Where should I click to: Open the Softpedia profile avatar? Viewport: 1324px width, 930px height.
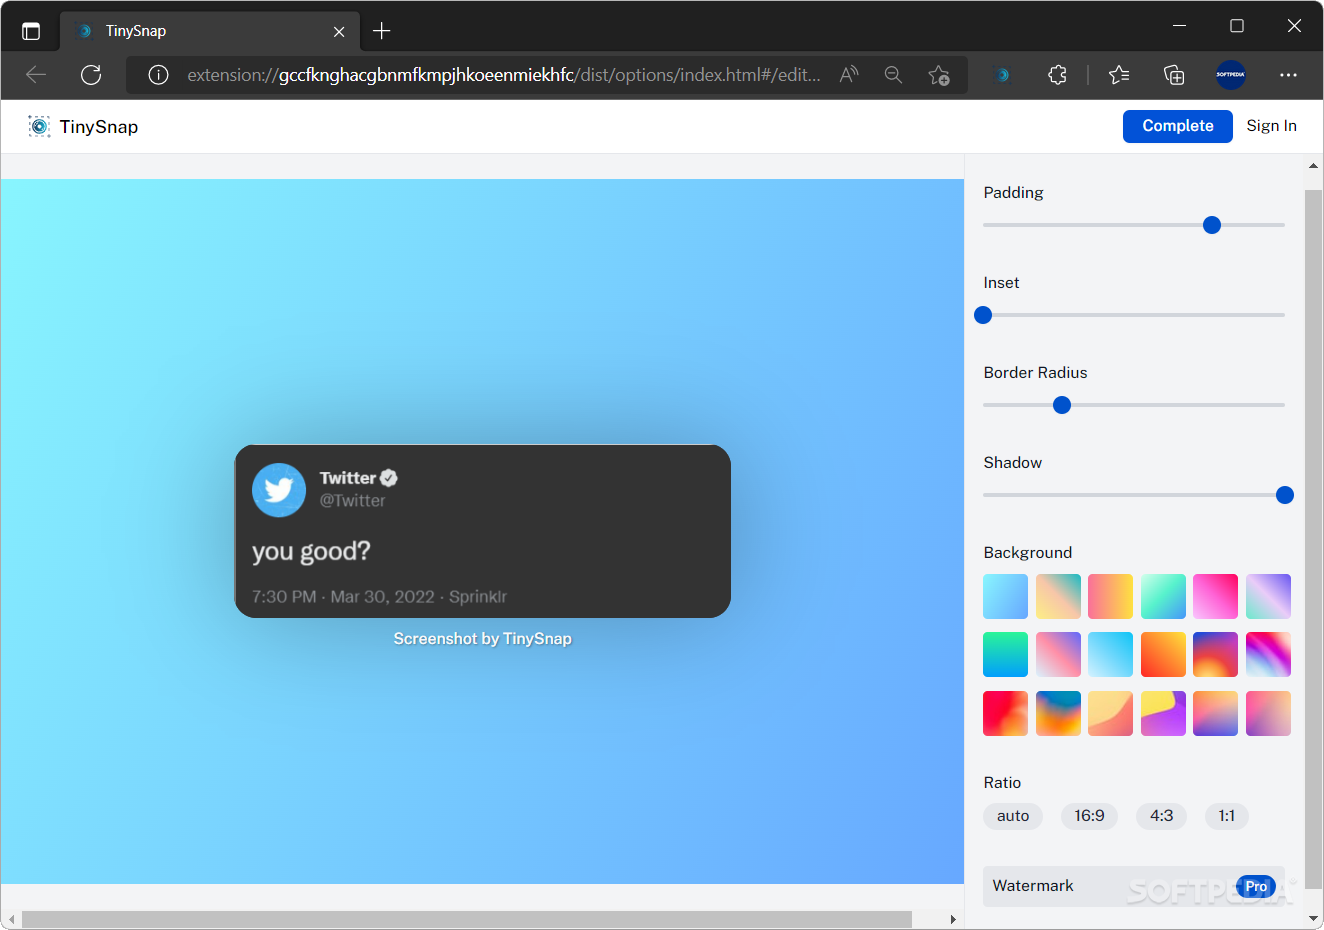(1231, 75)
